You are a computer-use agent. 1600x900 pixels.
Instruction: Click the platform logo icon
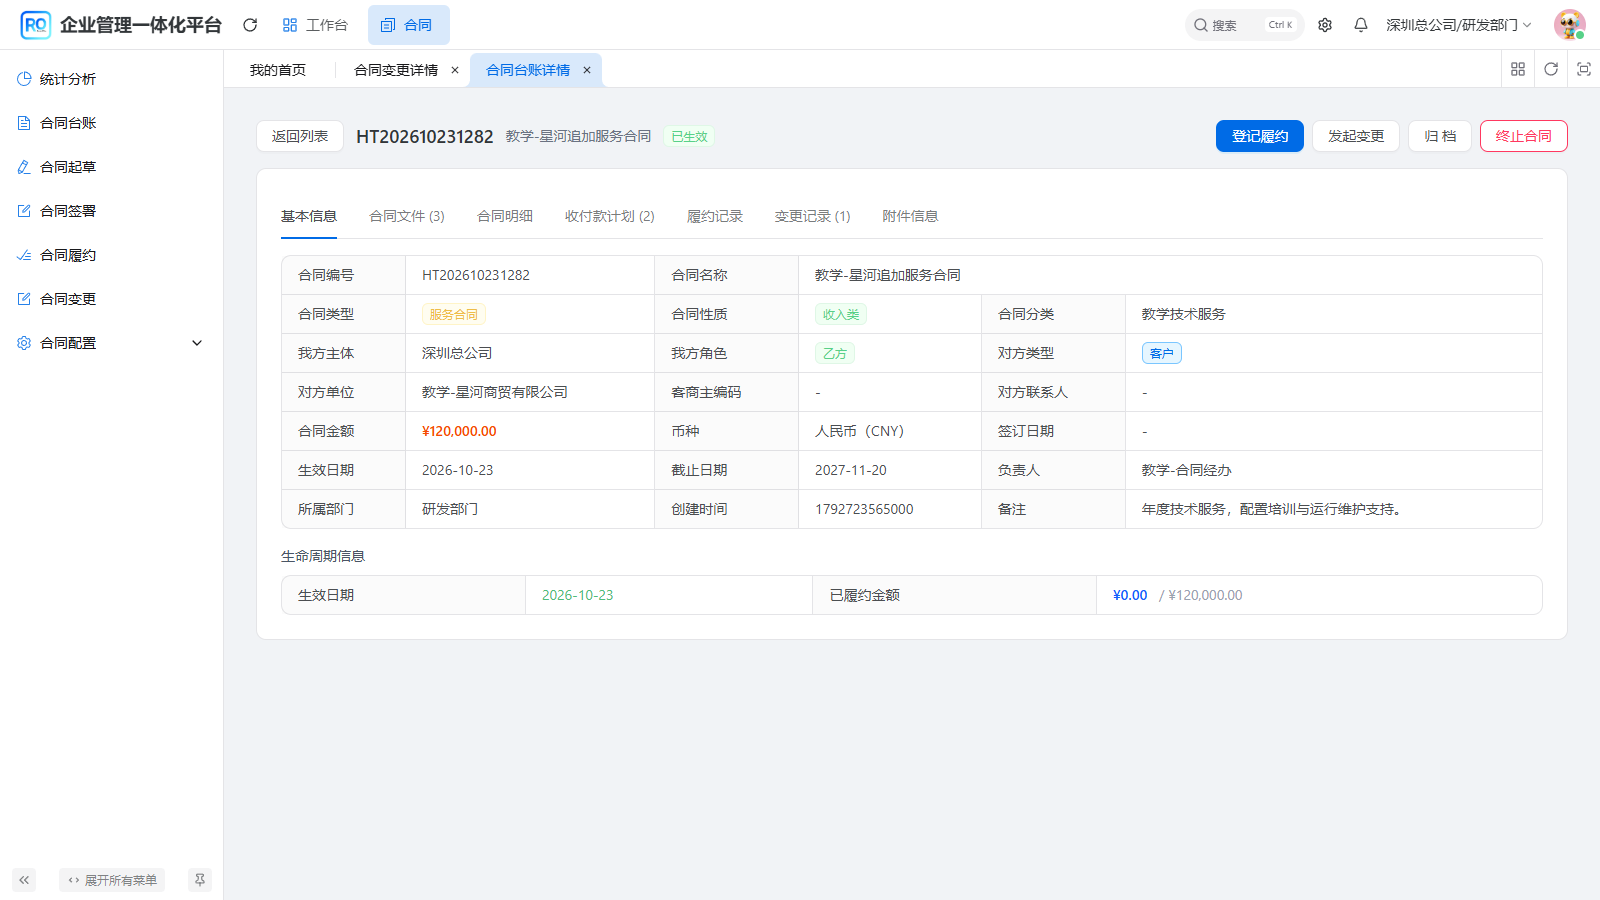(x=36, y=25)
